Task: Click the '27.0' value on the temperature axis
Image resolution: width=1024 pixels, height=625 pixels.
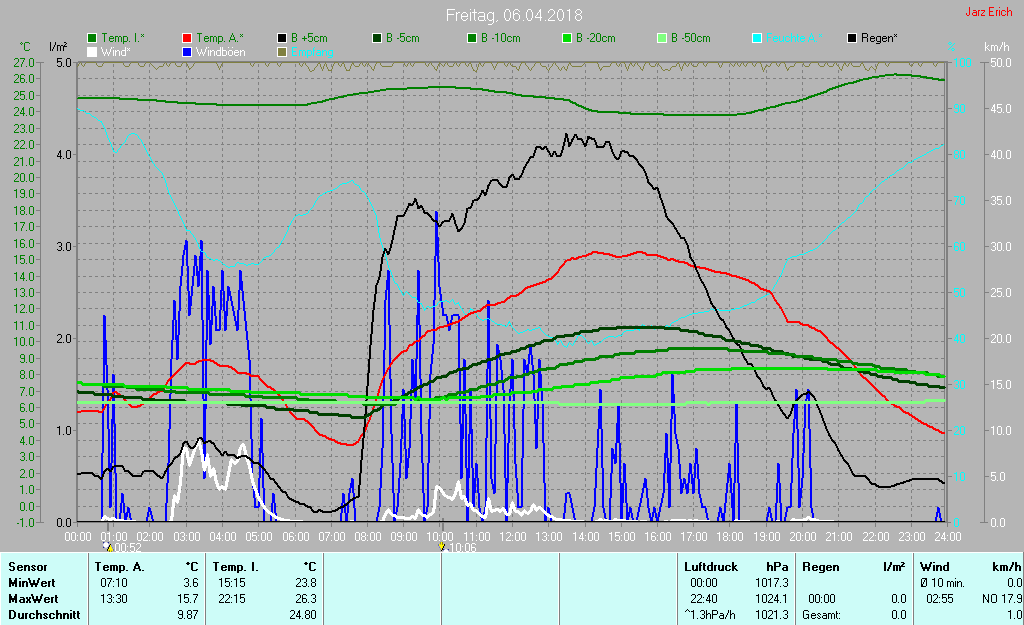Action: (x=24, y=63)
